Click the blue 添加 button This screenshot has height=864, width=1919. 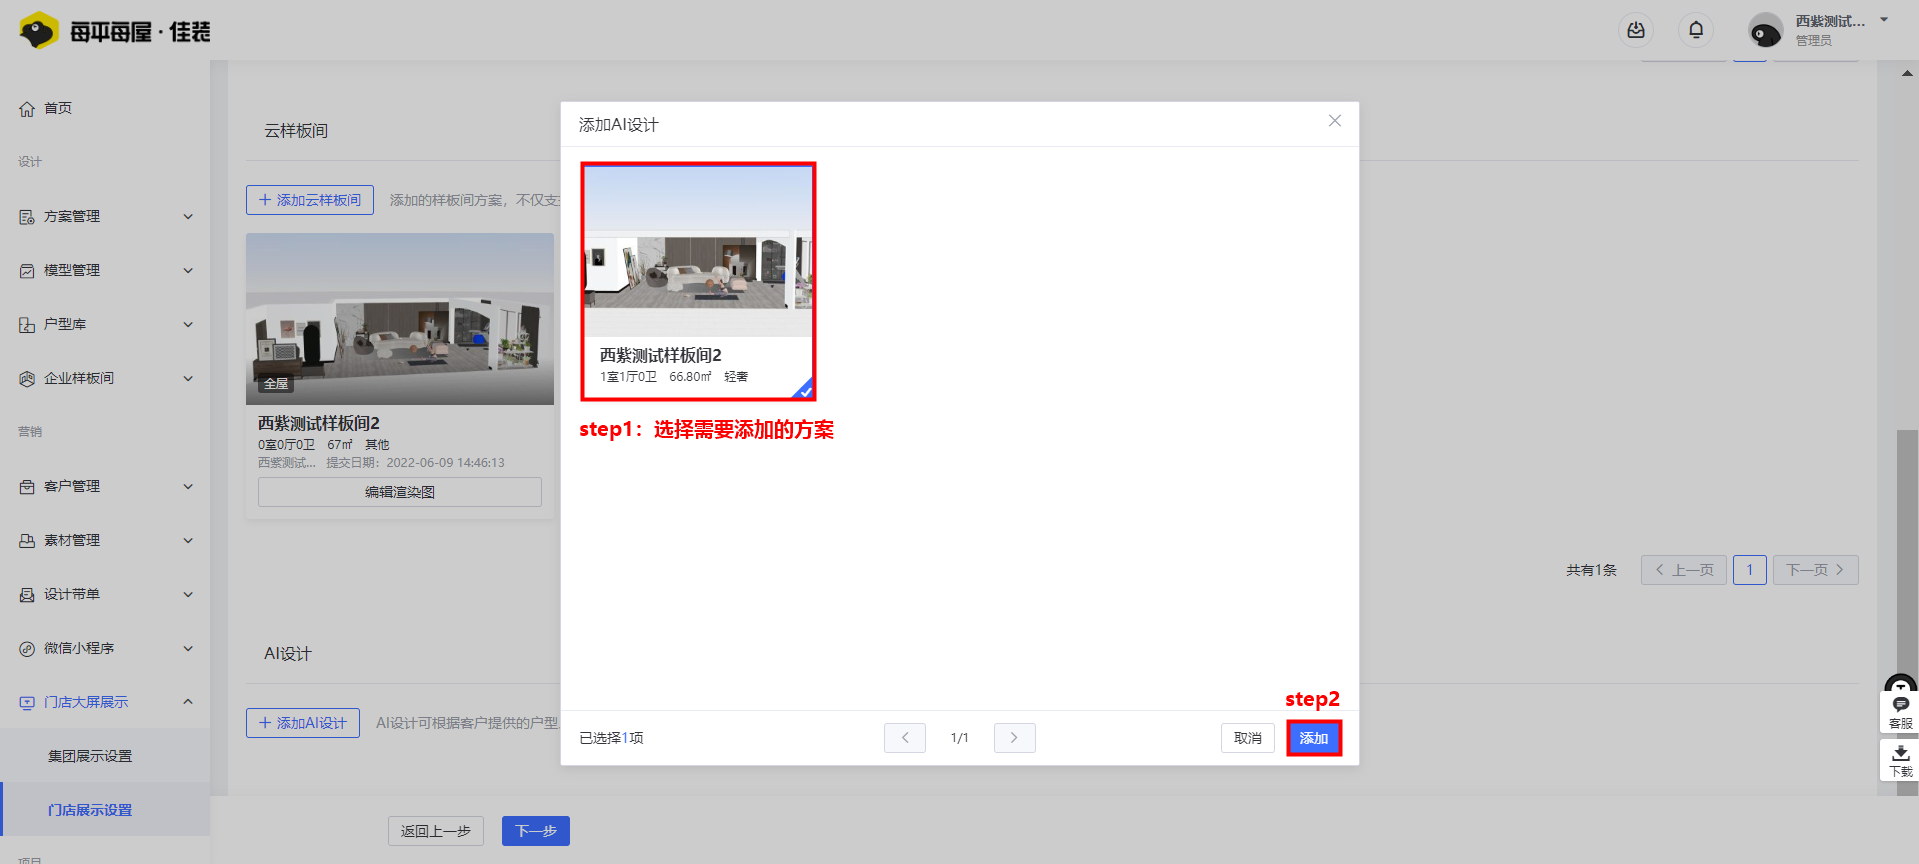coord(1314,738)
